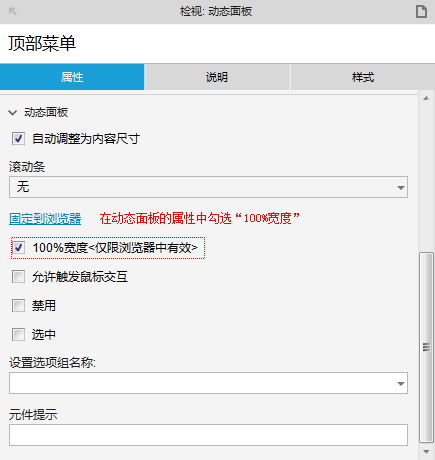
Task: Switch to the 样式 tab
Action: pyautogui.click(x=363, y=77)
